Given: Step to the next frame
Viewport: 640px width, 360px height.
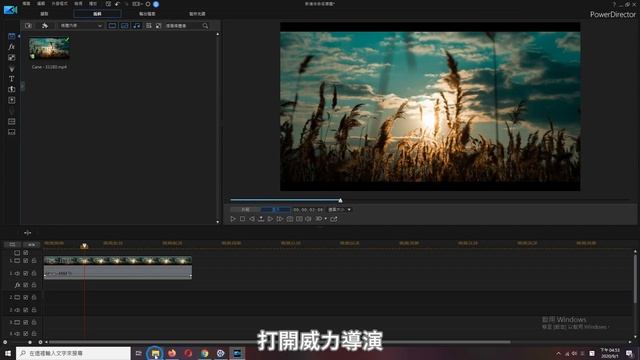Looking at the screenshot, I should pyautogui.click(x=270, y=219).
